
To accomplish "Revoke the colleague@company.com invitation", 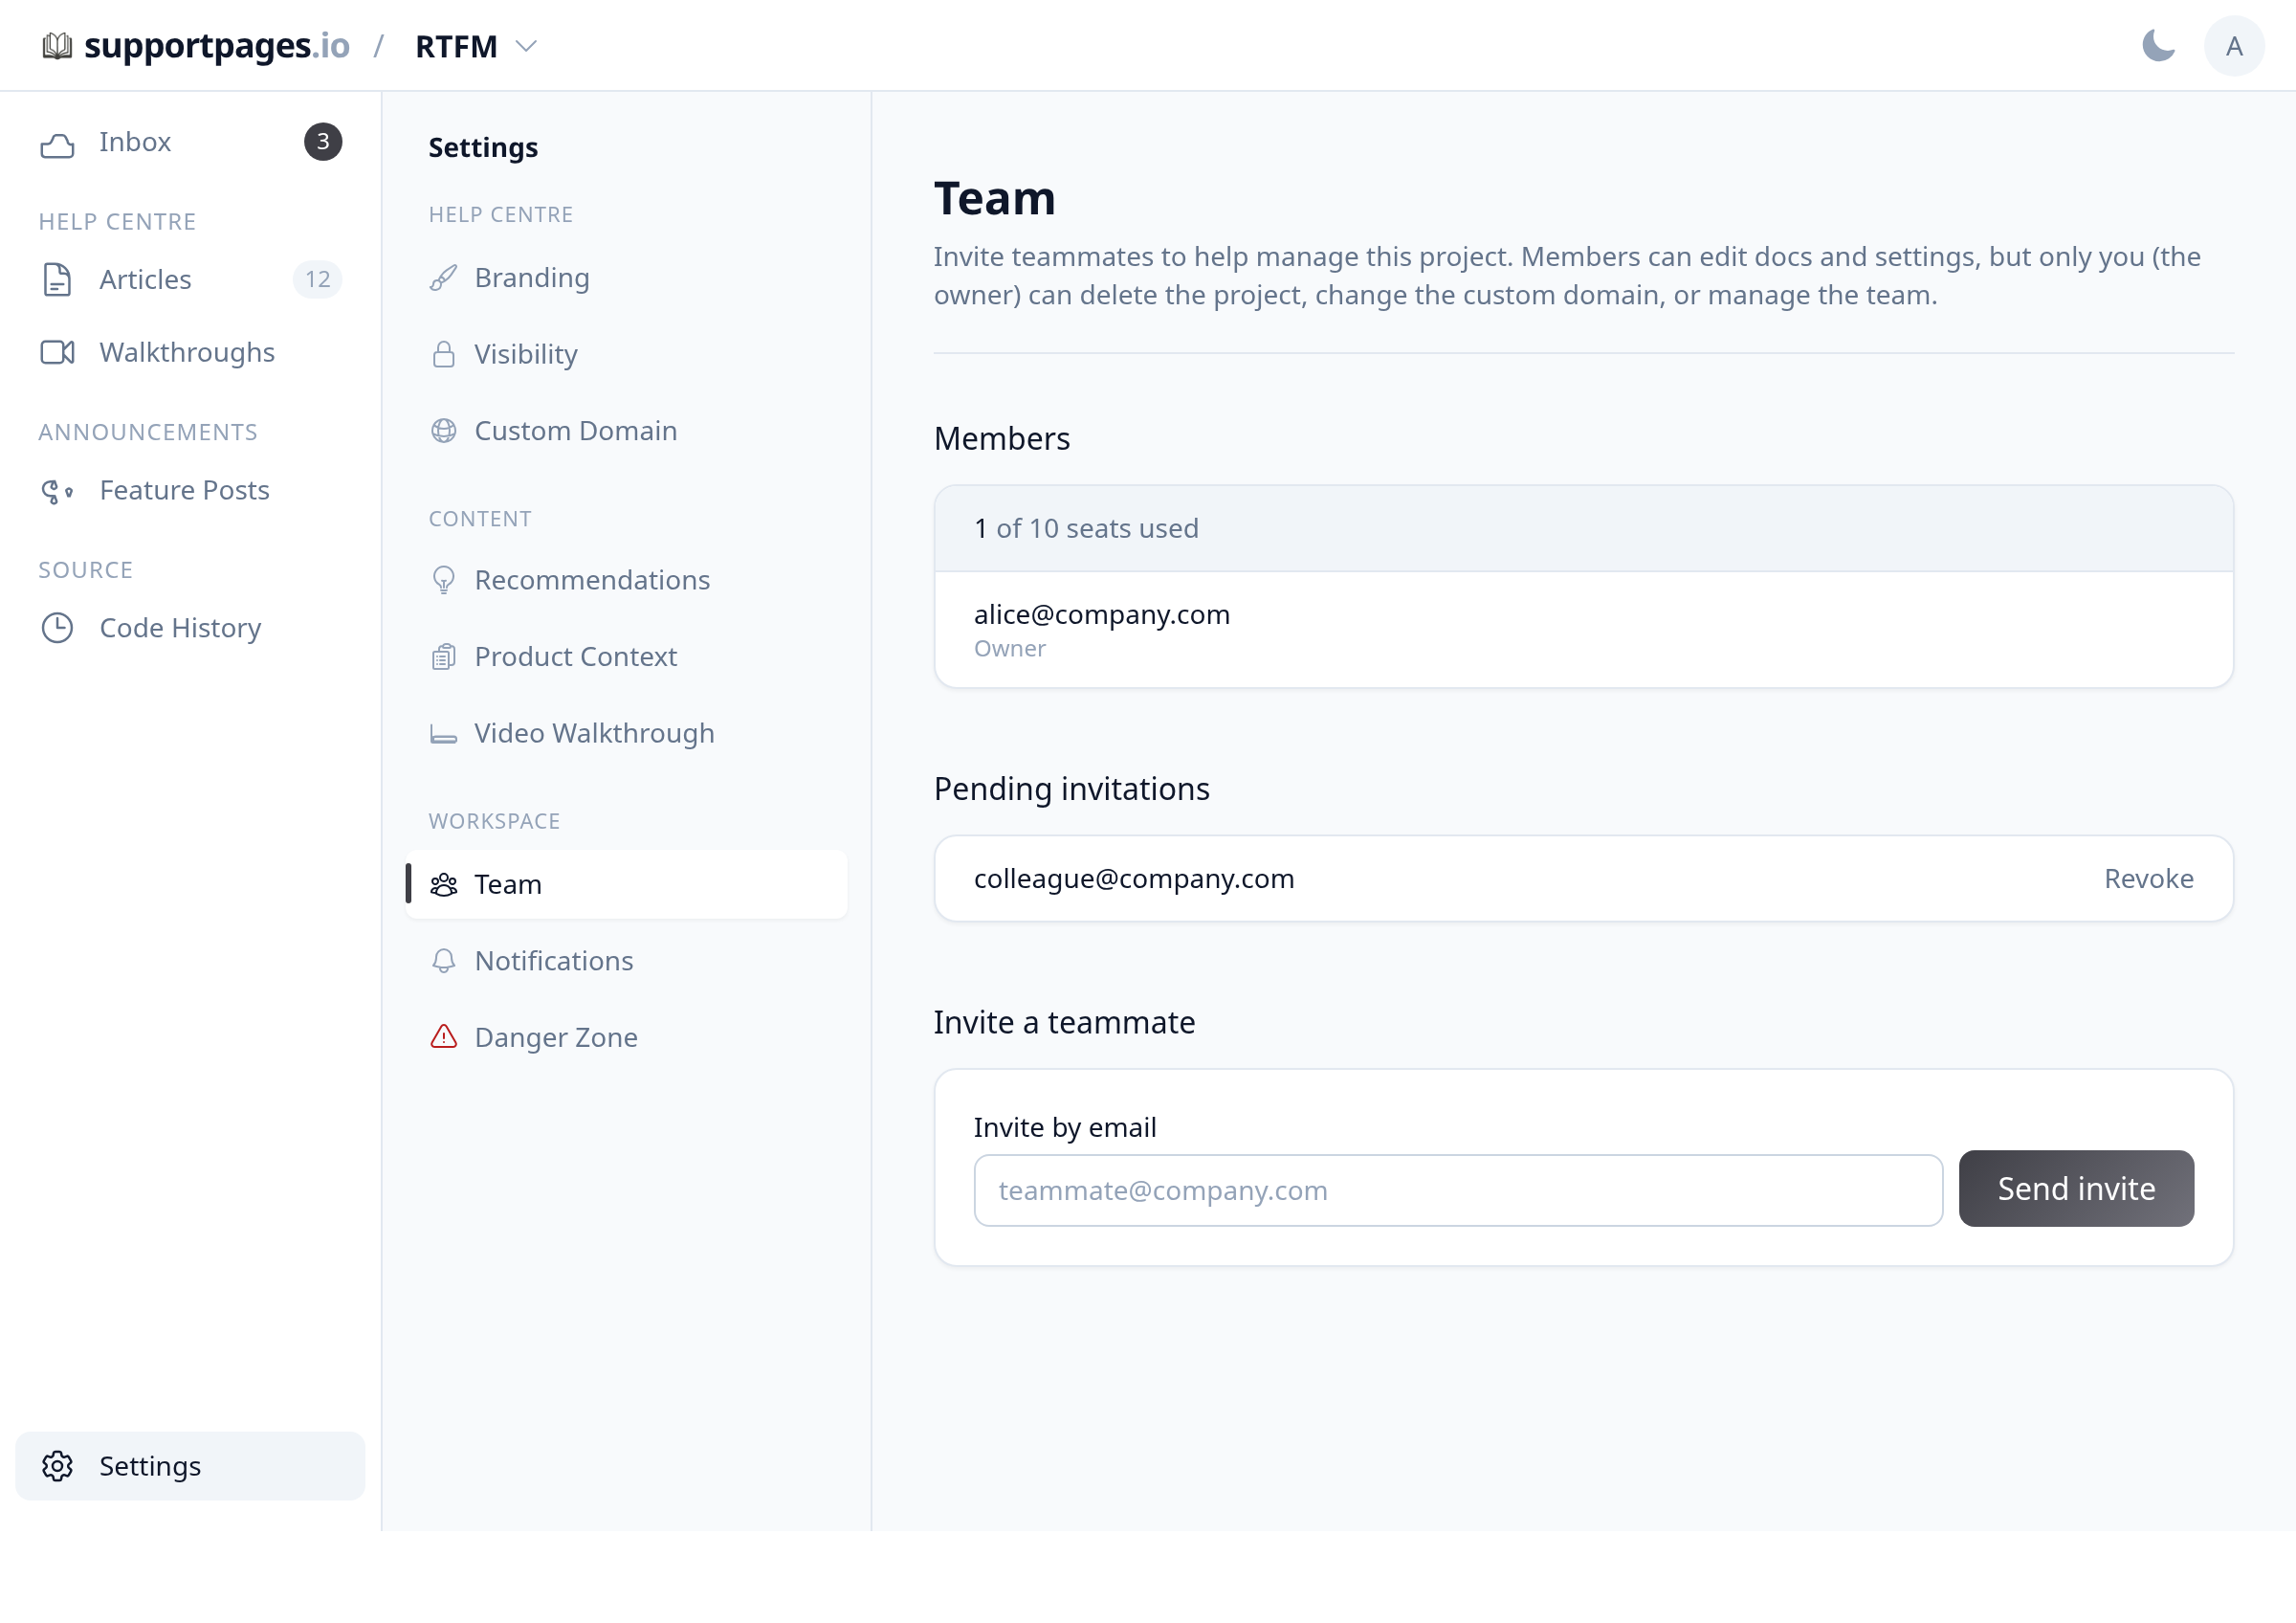I will [x=2148, y=879].
